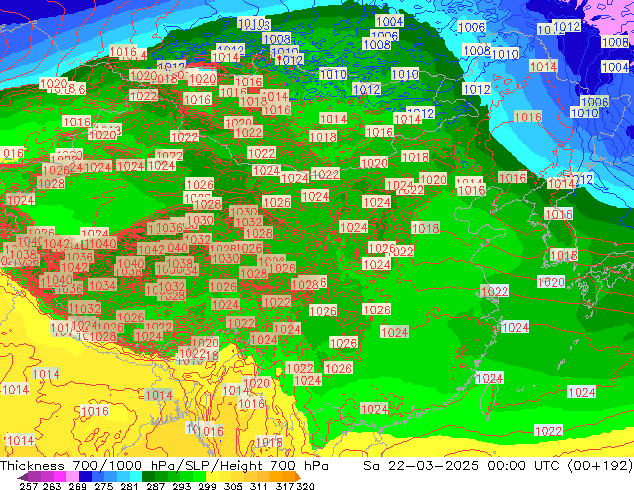Screen dimensions: 634x490
Task: Click legend value 320
Action: click(x=305, y=486)
